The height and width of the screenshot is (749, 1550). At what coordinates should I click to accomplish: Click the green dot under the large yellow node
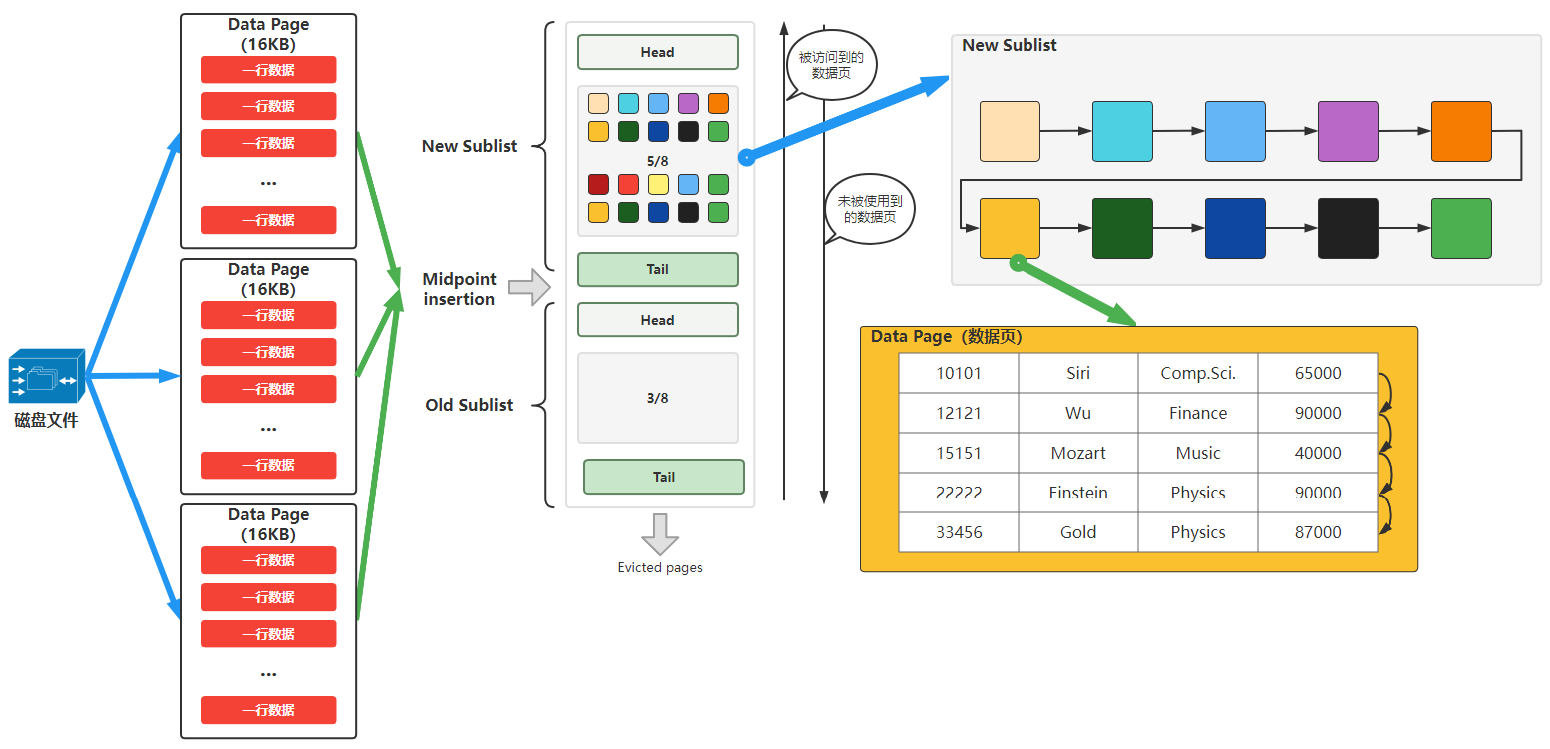pyautogui.click(x=1018, y=263)
